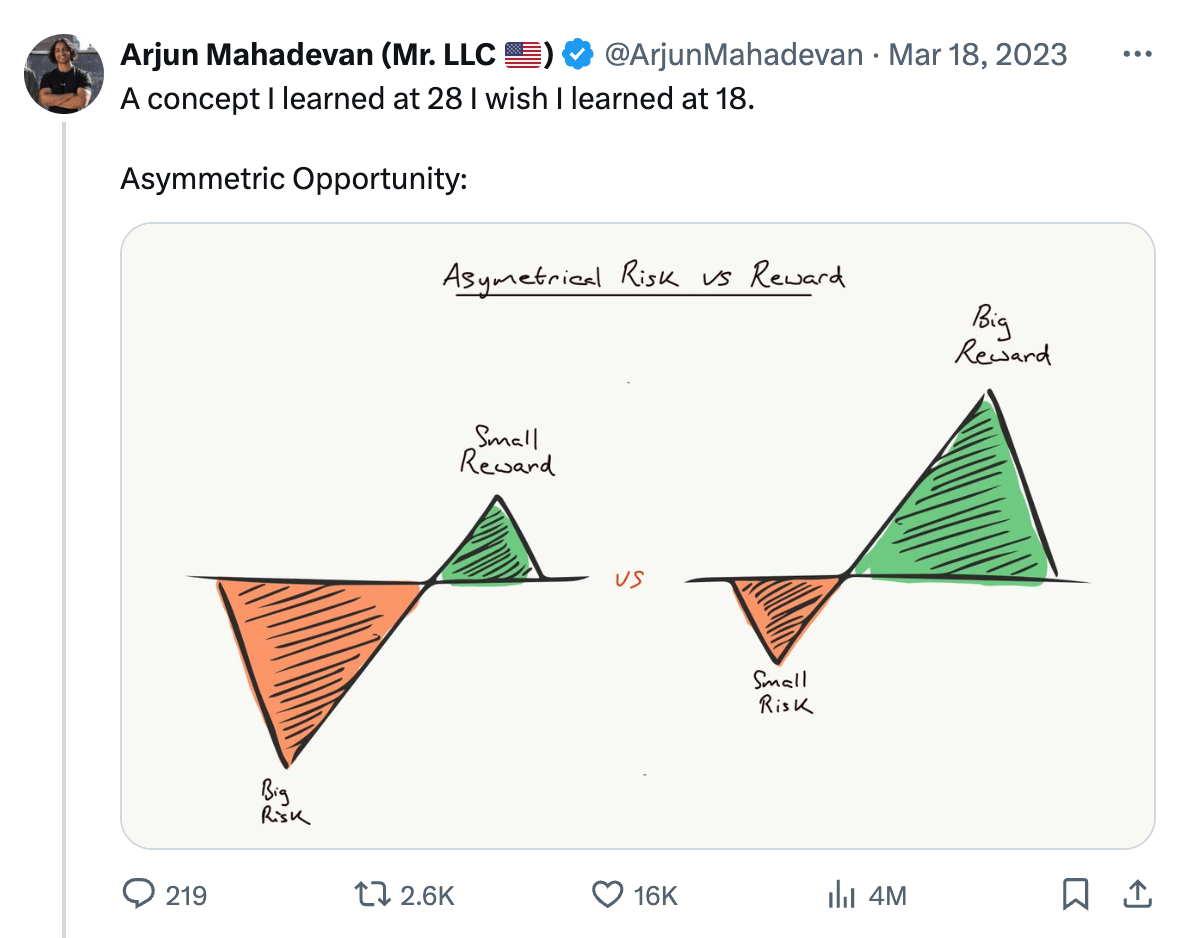Open Arjun Mahadevan's profile picture
The image size is (1186, 938).
click(64, 73)
